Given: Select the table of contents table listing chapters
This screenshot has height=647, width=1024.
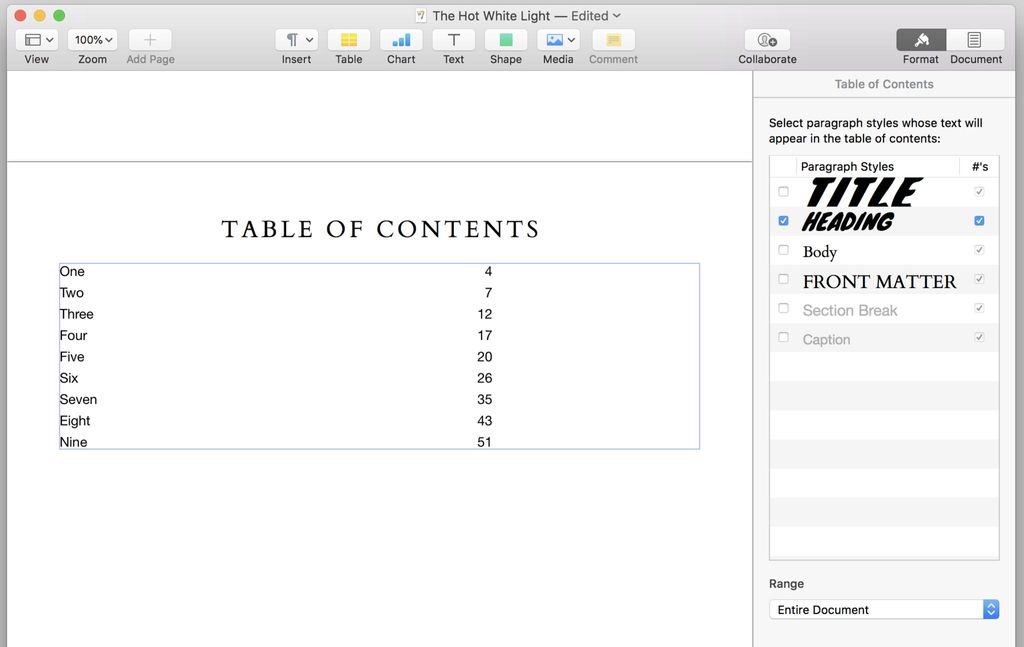Looking at the screenshot, I should point(379,356).
